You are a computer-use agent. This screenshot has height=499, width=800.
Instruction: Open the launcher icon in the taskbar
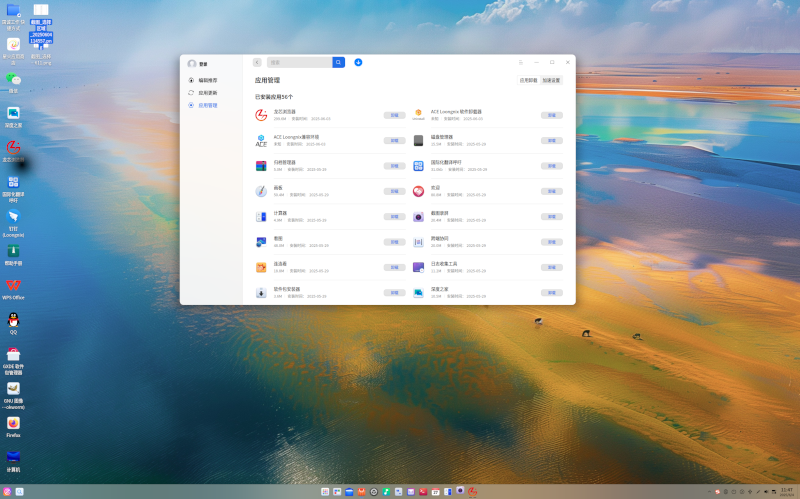click(7, 492)
